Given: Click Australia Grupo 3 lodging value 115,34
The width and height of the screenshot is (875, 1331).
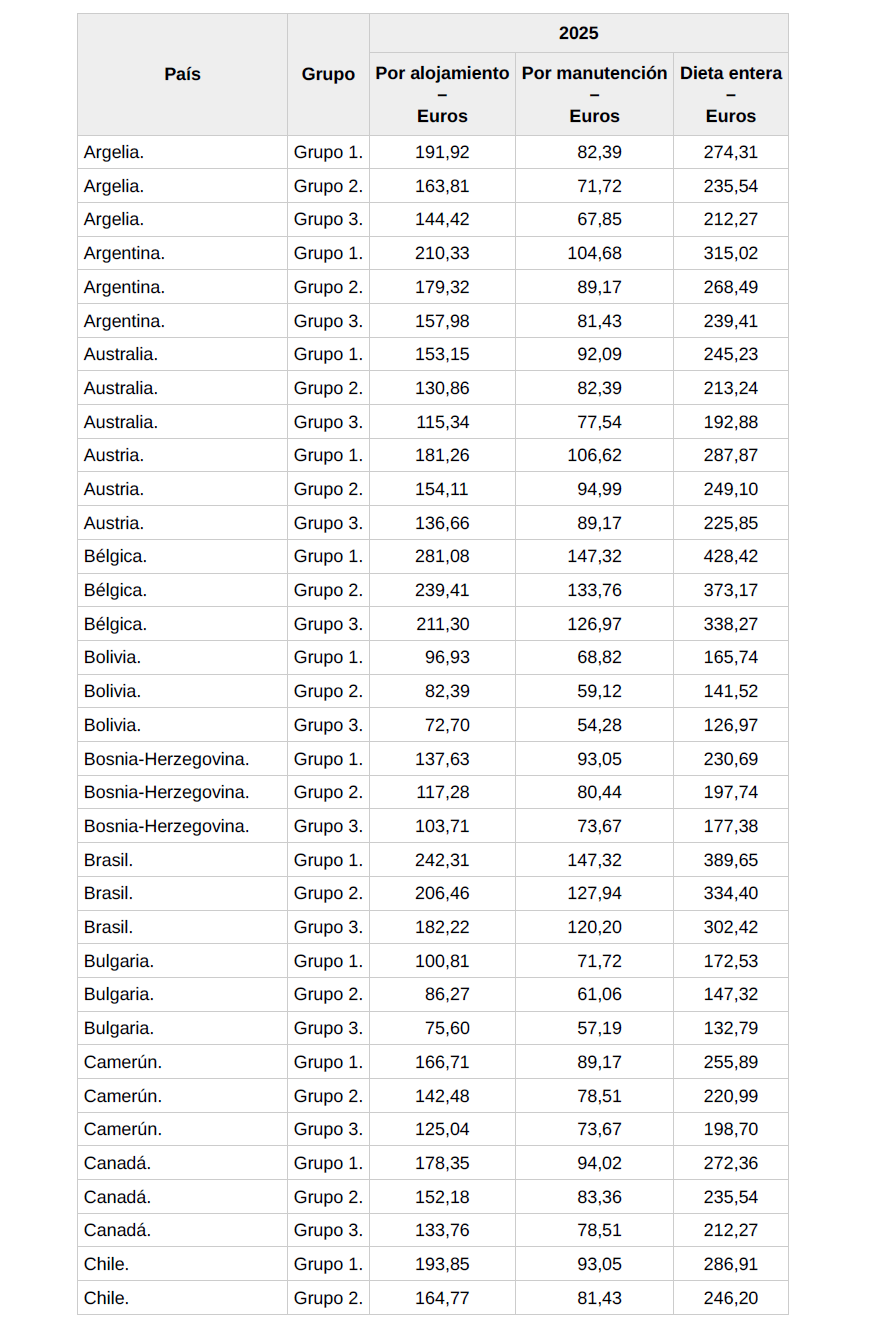Looking at the screenshot, I should [x=442, y=422].
